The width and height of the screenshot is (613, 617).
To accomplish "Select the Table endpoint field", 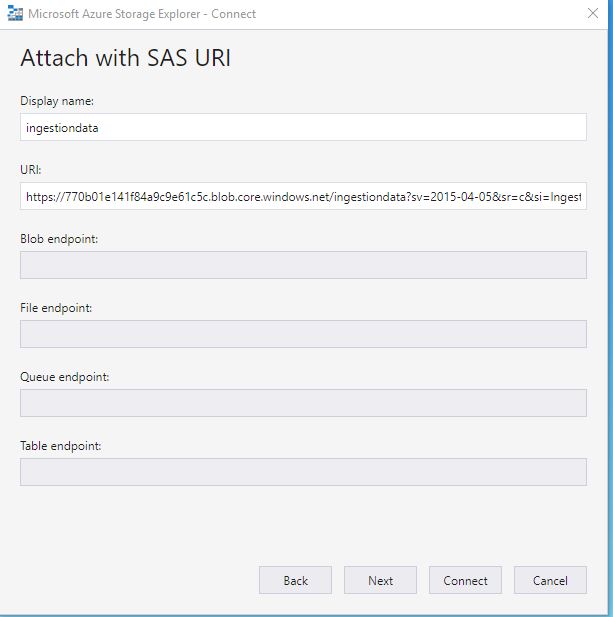I will 303,472.
